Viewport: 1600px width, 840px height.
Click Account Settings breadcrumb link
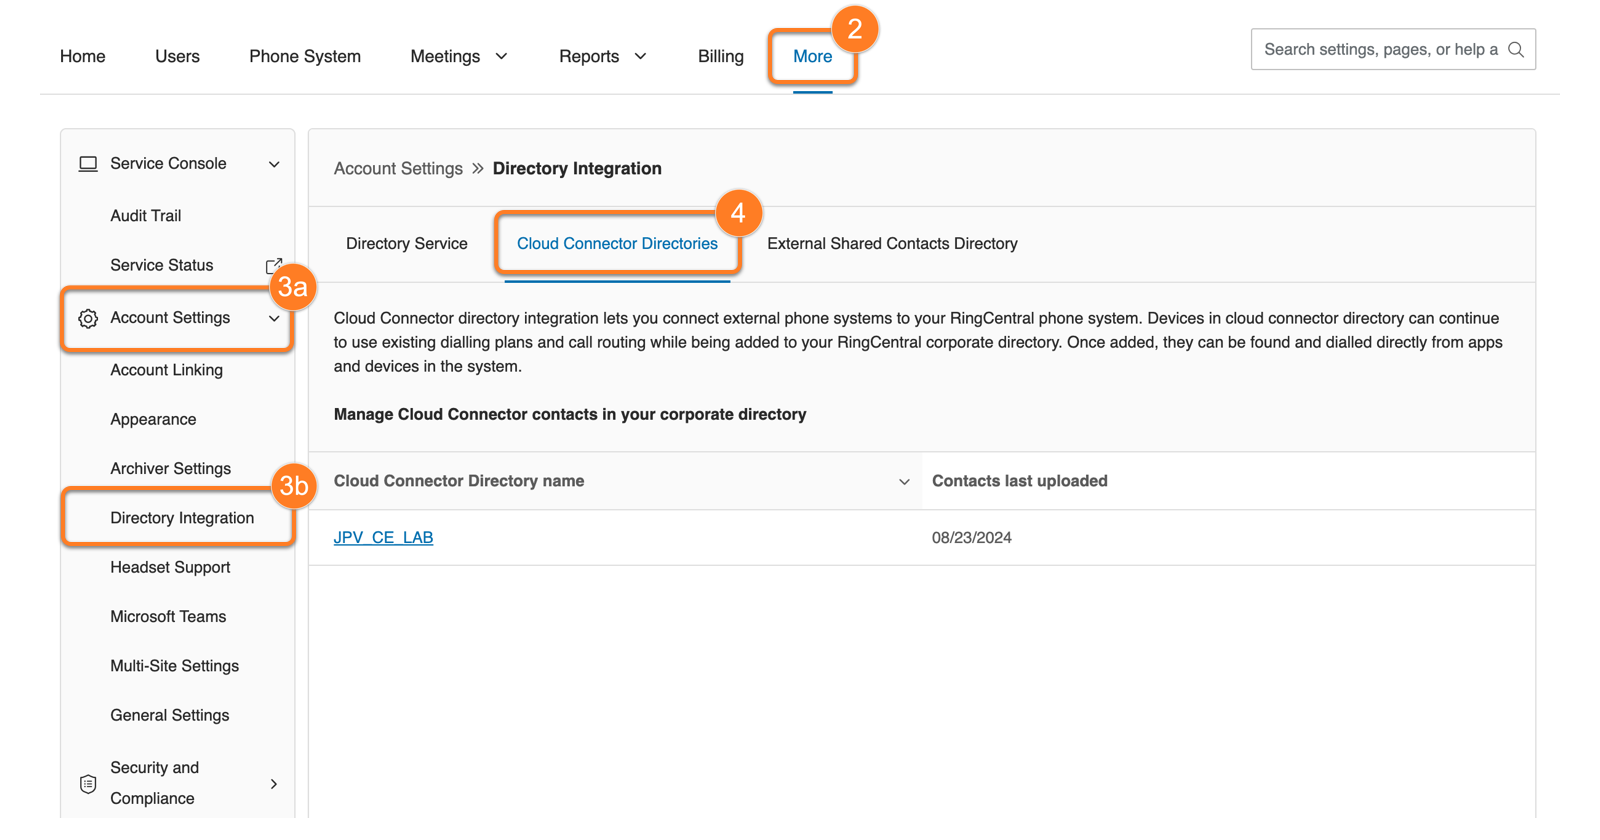[398, 169]
